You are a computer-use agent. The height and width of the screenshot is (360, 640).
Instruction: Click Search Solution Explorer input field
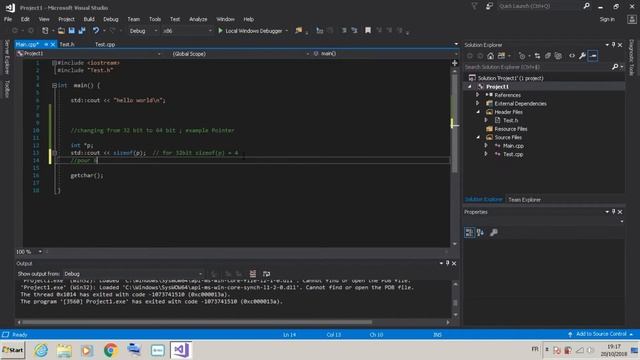537,67
